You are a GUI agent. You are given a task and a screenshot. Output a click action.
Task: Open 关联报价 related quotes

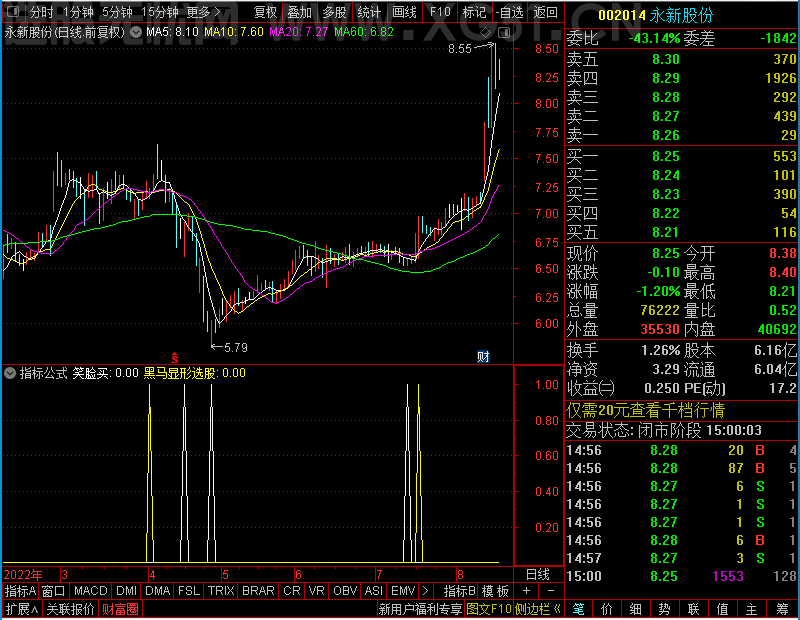pos(70,609)
